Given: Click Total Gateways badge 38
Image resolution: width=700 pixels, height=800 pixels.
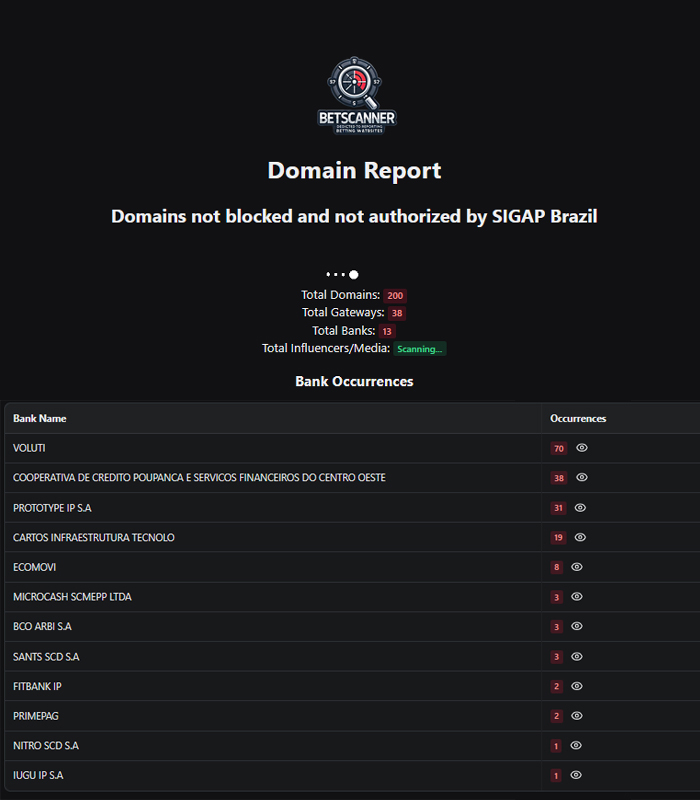Looking at the screenshot, I should pyautogui.click(x=397, y=313).
